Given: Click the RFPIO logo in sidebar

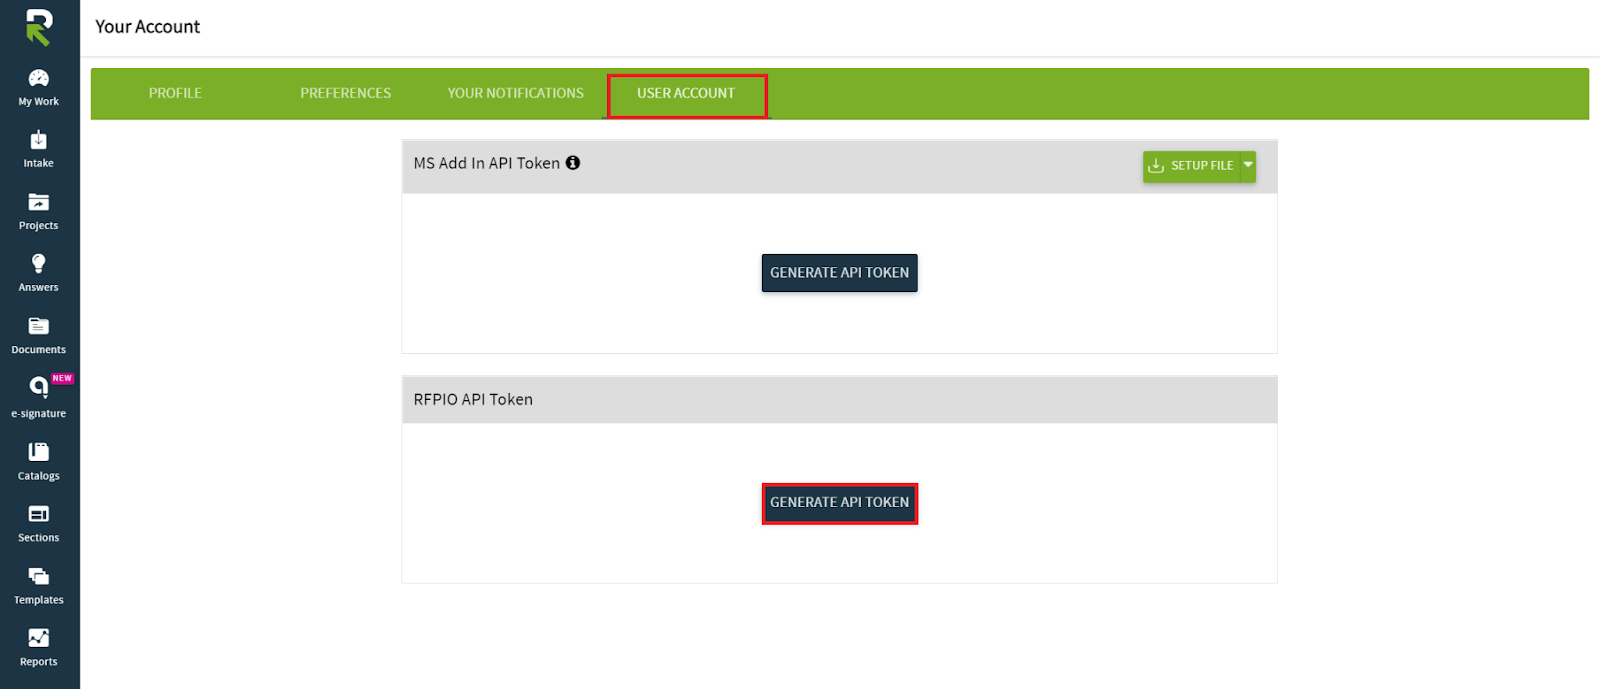Looking at the screenshot, I should (x=38, y=27).
